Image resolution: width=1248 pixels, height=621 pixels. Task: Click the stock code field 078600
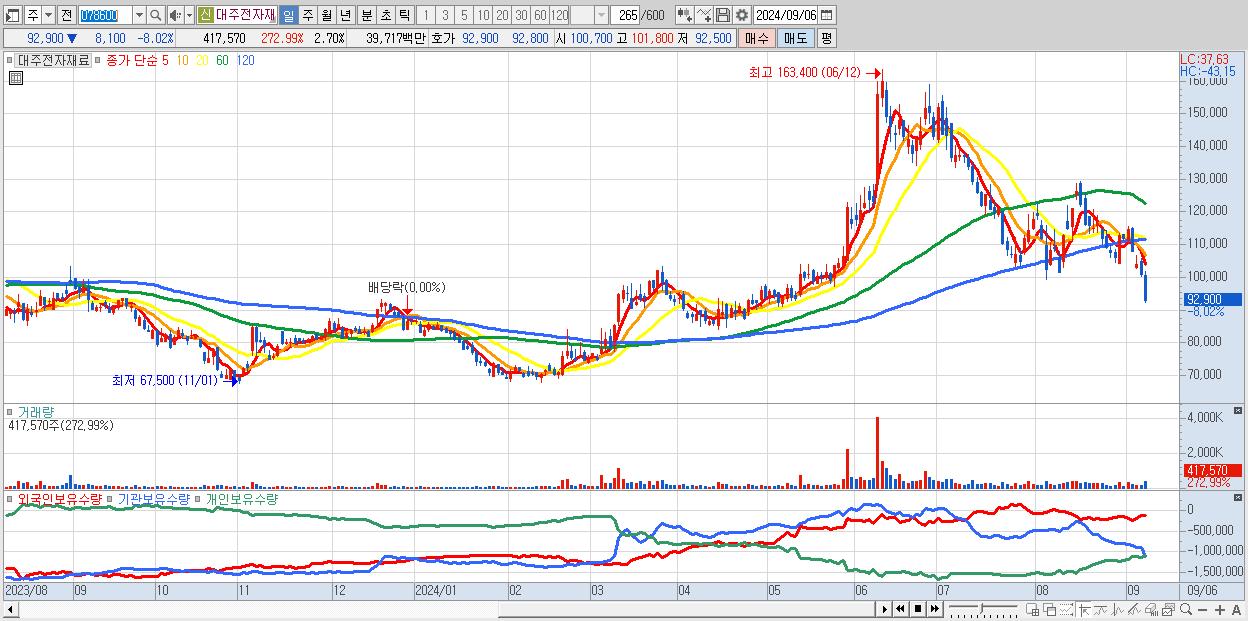click(106, 16)
